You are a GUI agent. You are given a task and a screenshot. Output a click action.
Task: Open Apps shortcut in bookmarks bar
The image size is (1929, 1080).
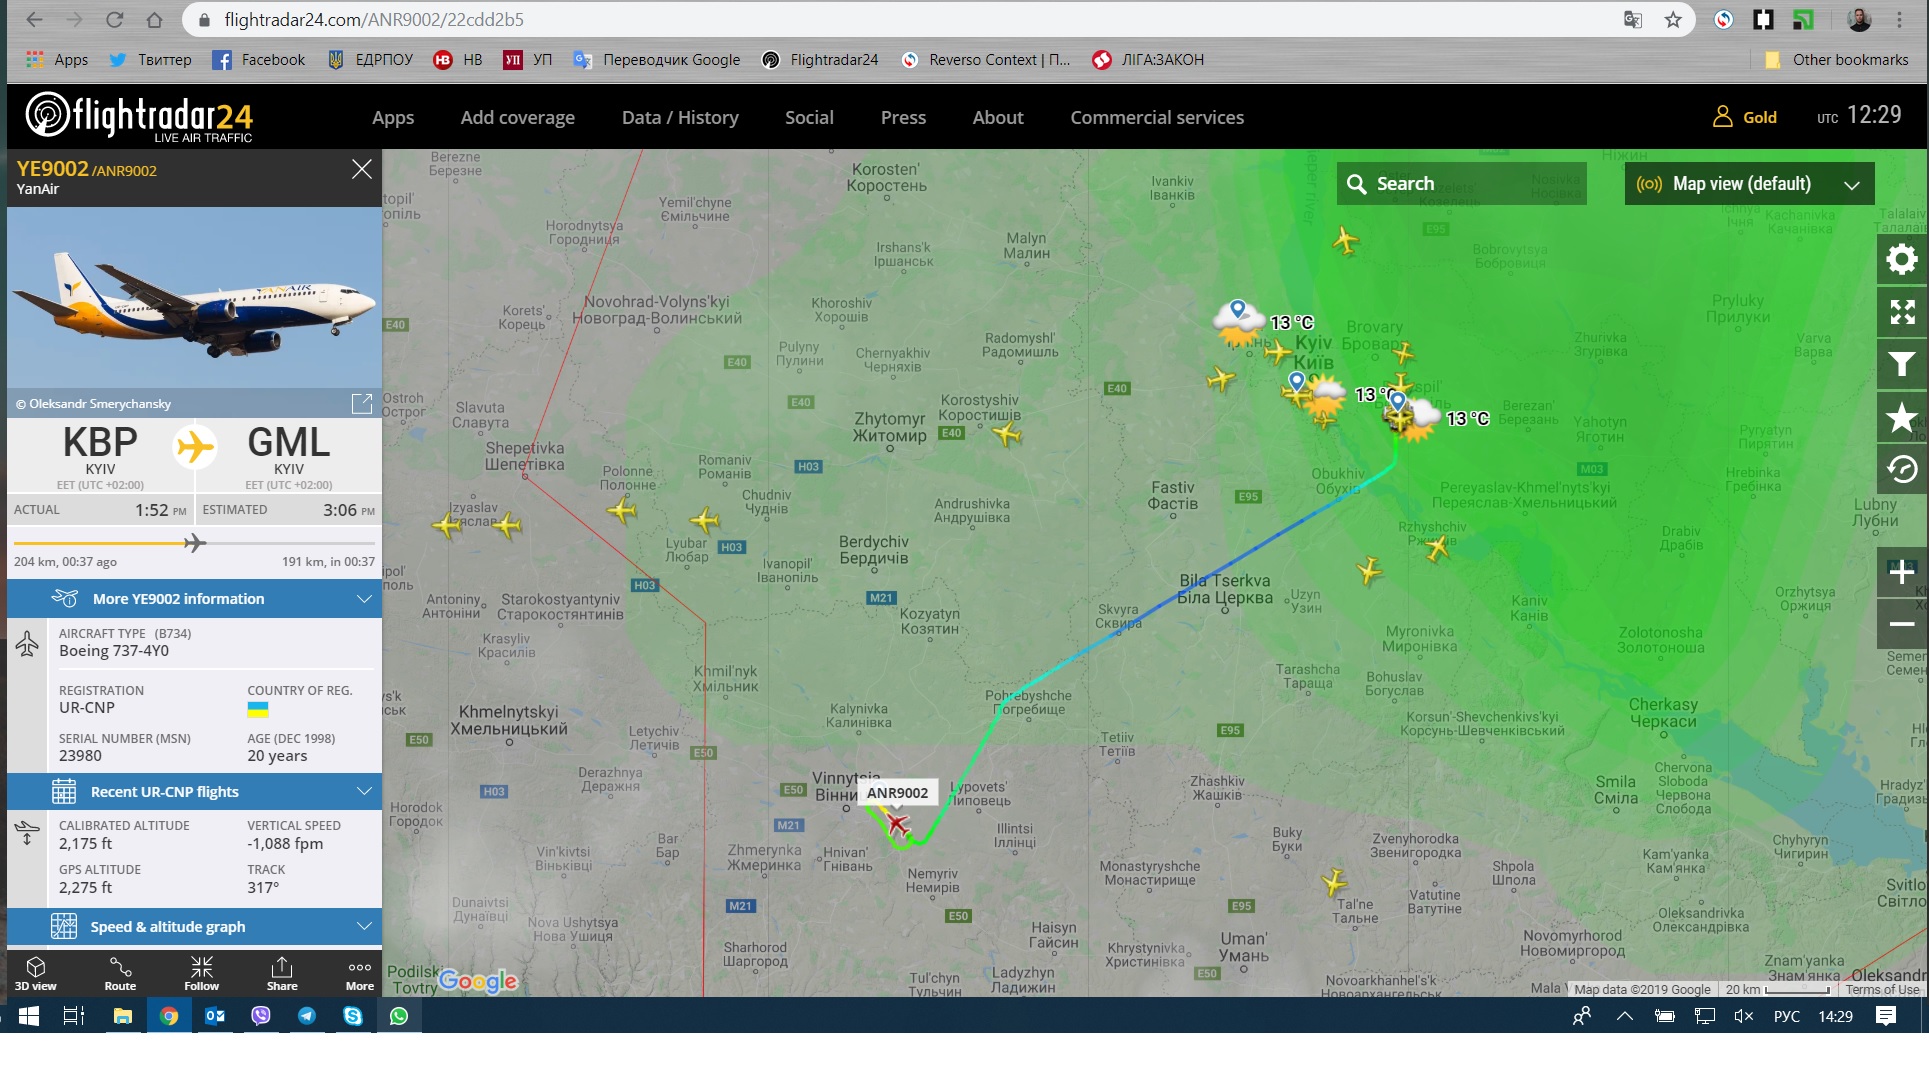click(57, 60)
